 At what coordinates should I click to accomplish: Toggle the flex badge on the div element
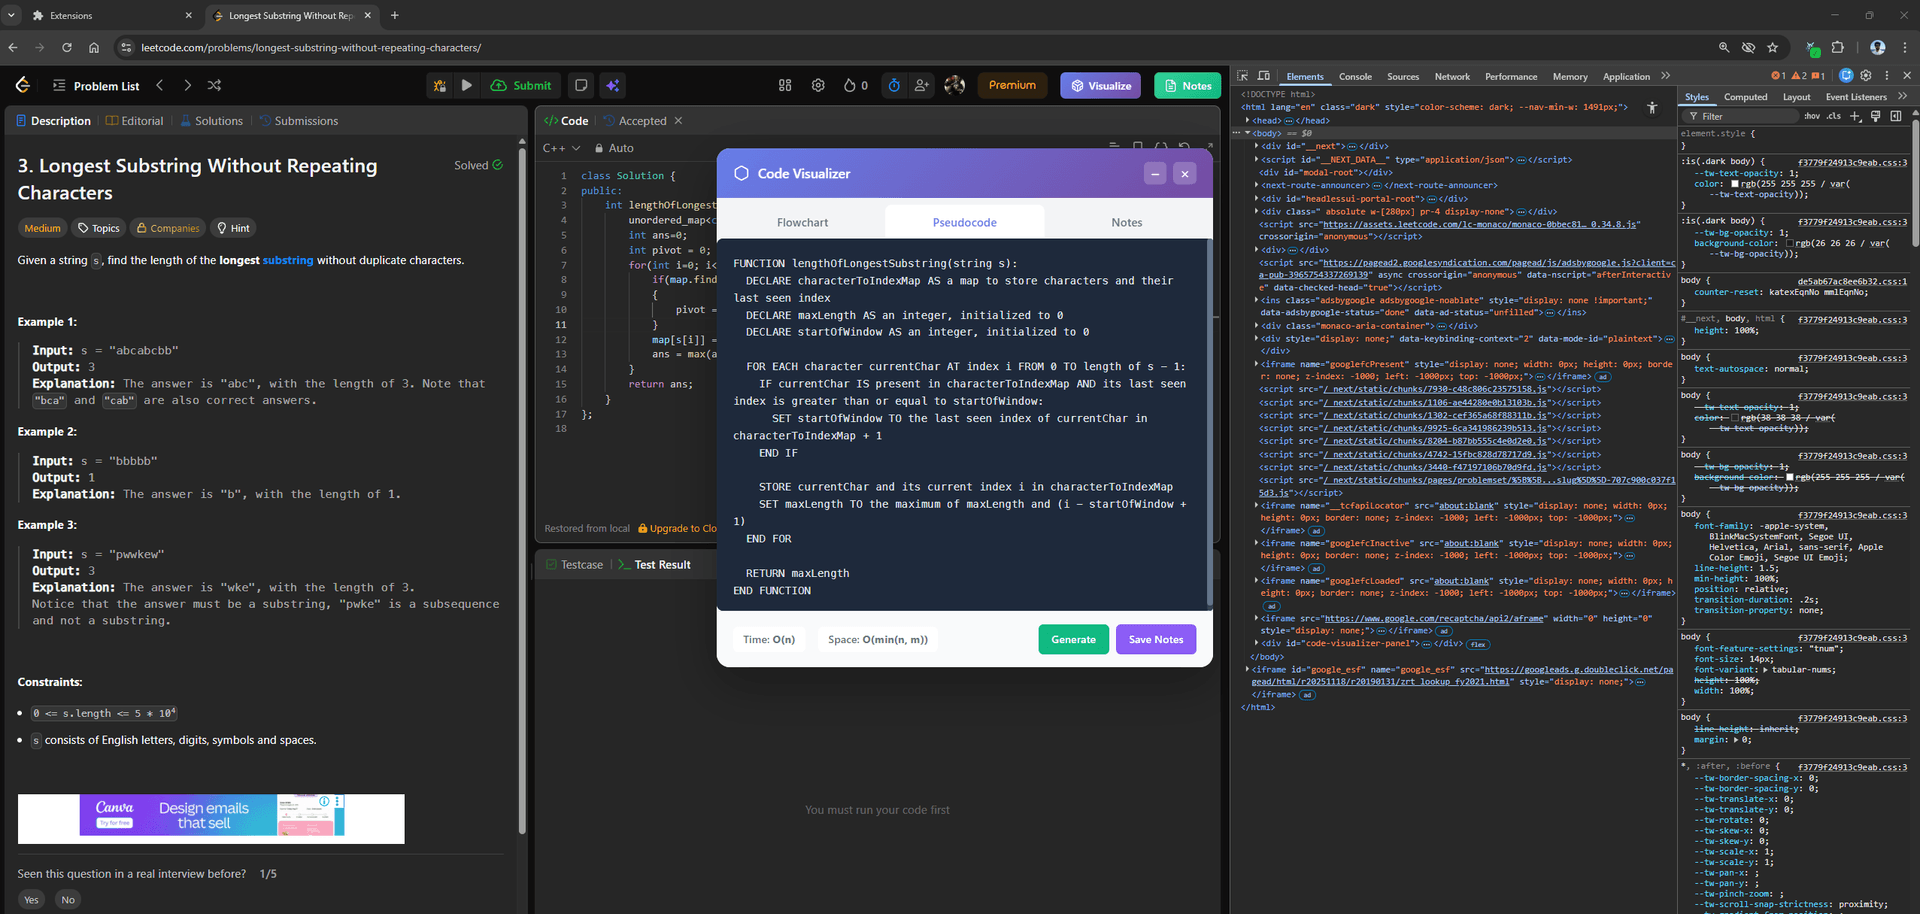(1478, 644)
